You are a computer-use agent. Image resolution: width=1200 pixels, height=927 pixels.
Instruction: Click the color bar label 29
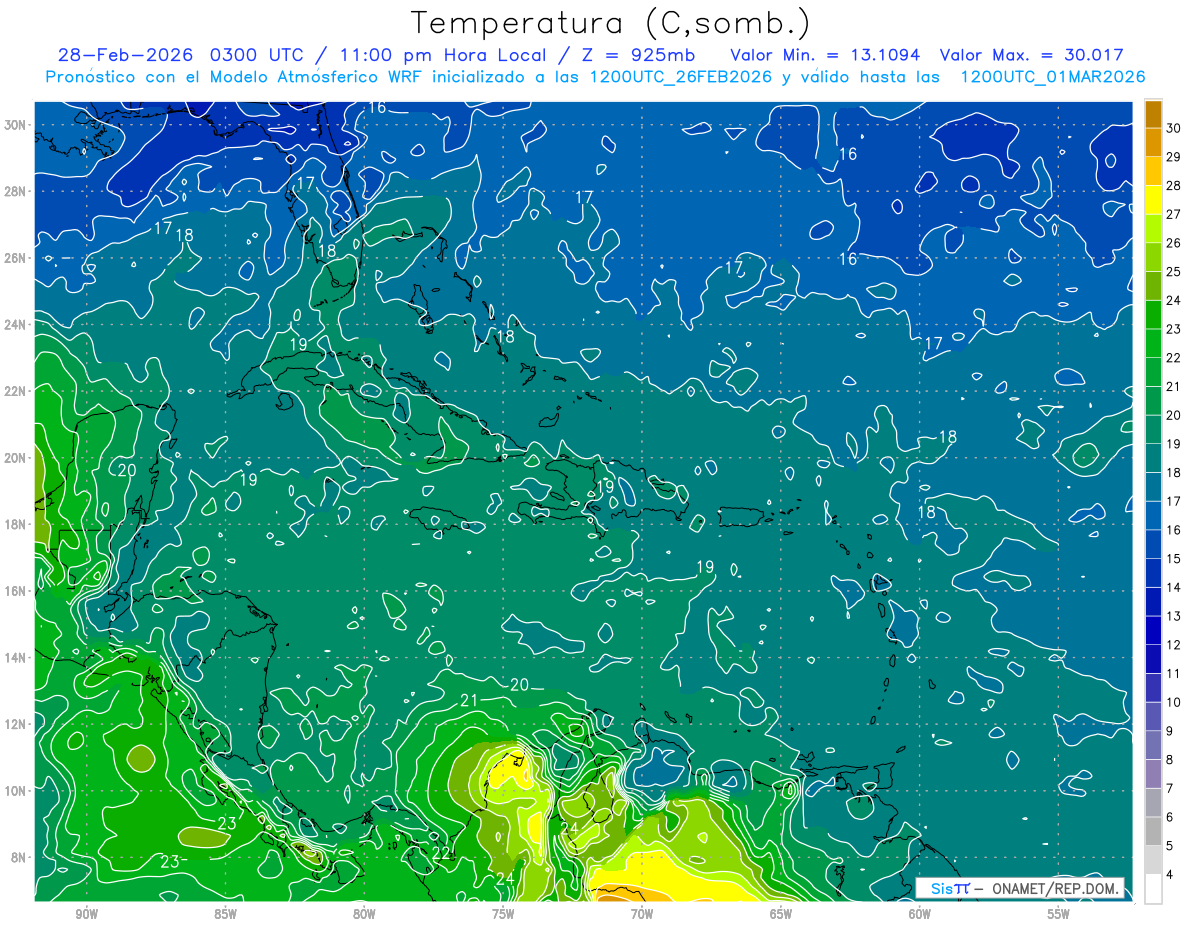1174,157
